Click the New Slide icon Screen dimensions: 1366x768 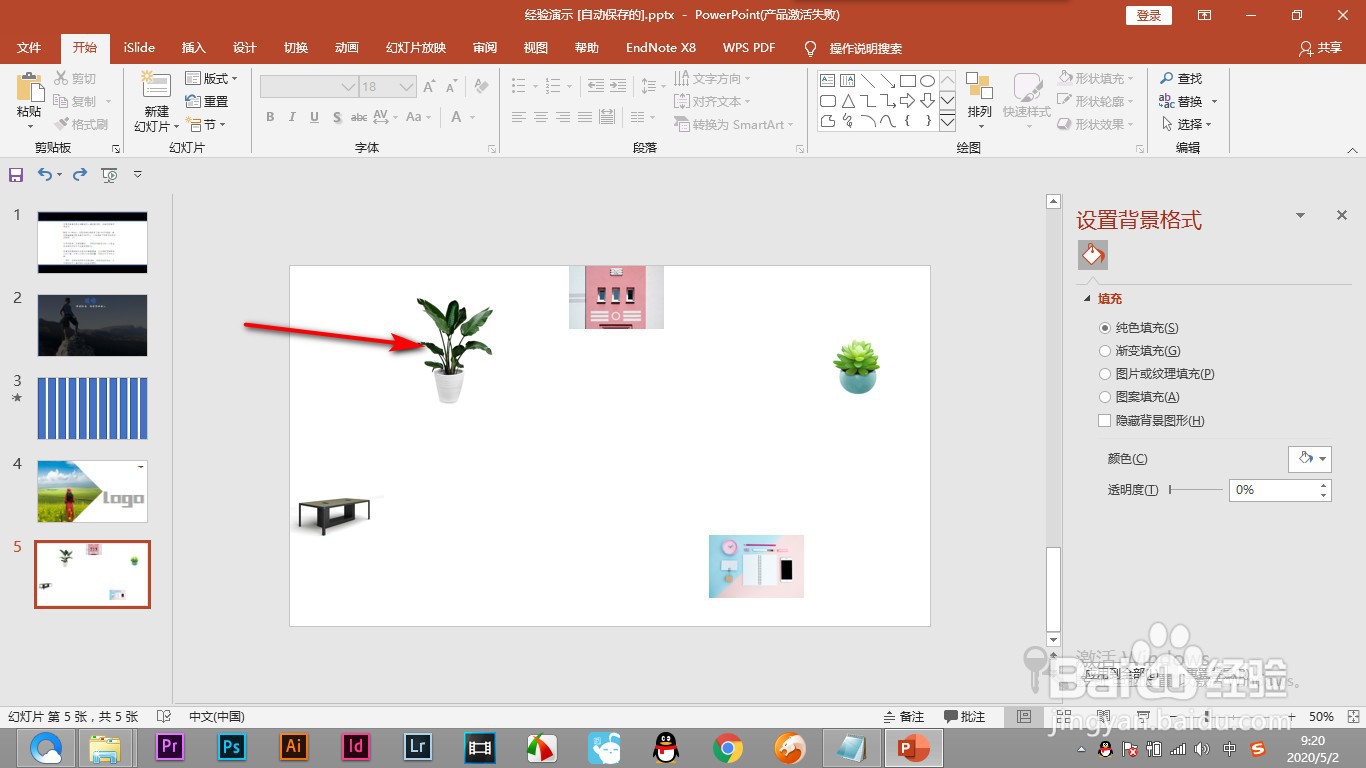[x=156, y=86]
